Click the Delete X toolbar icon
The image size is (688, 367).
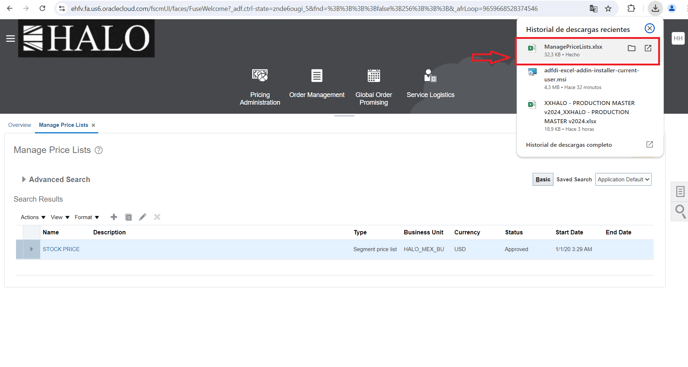[x=157, y=217]
